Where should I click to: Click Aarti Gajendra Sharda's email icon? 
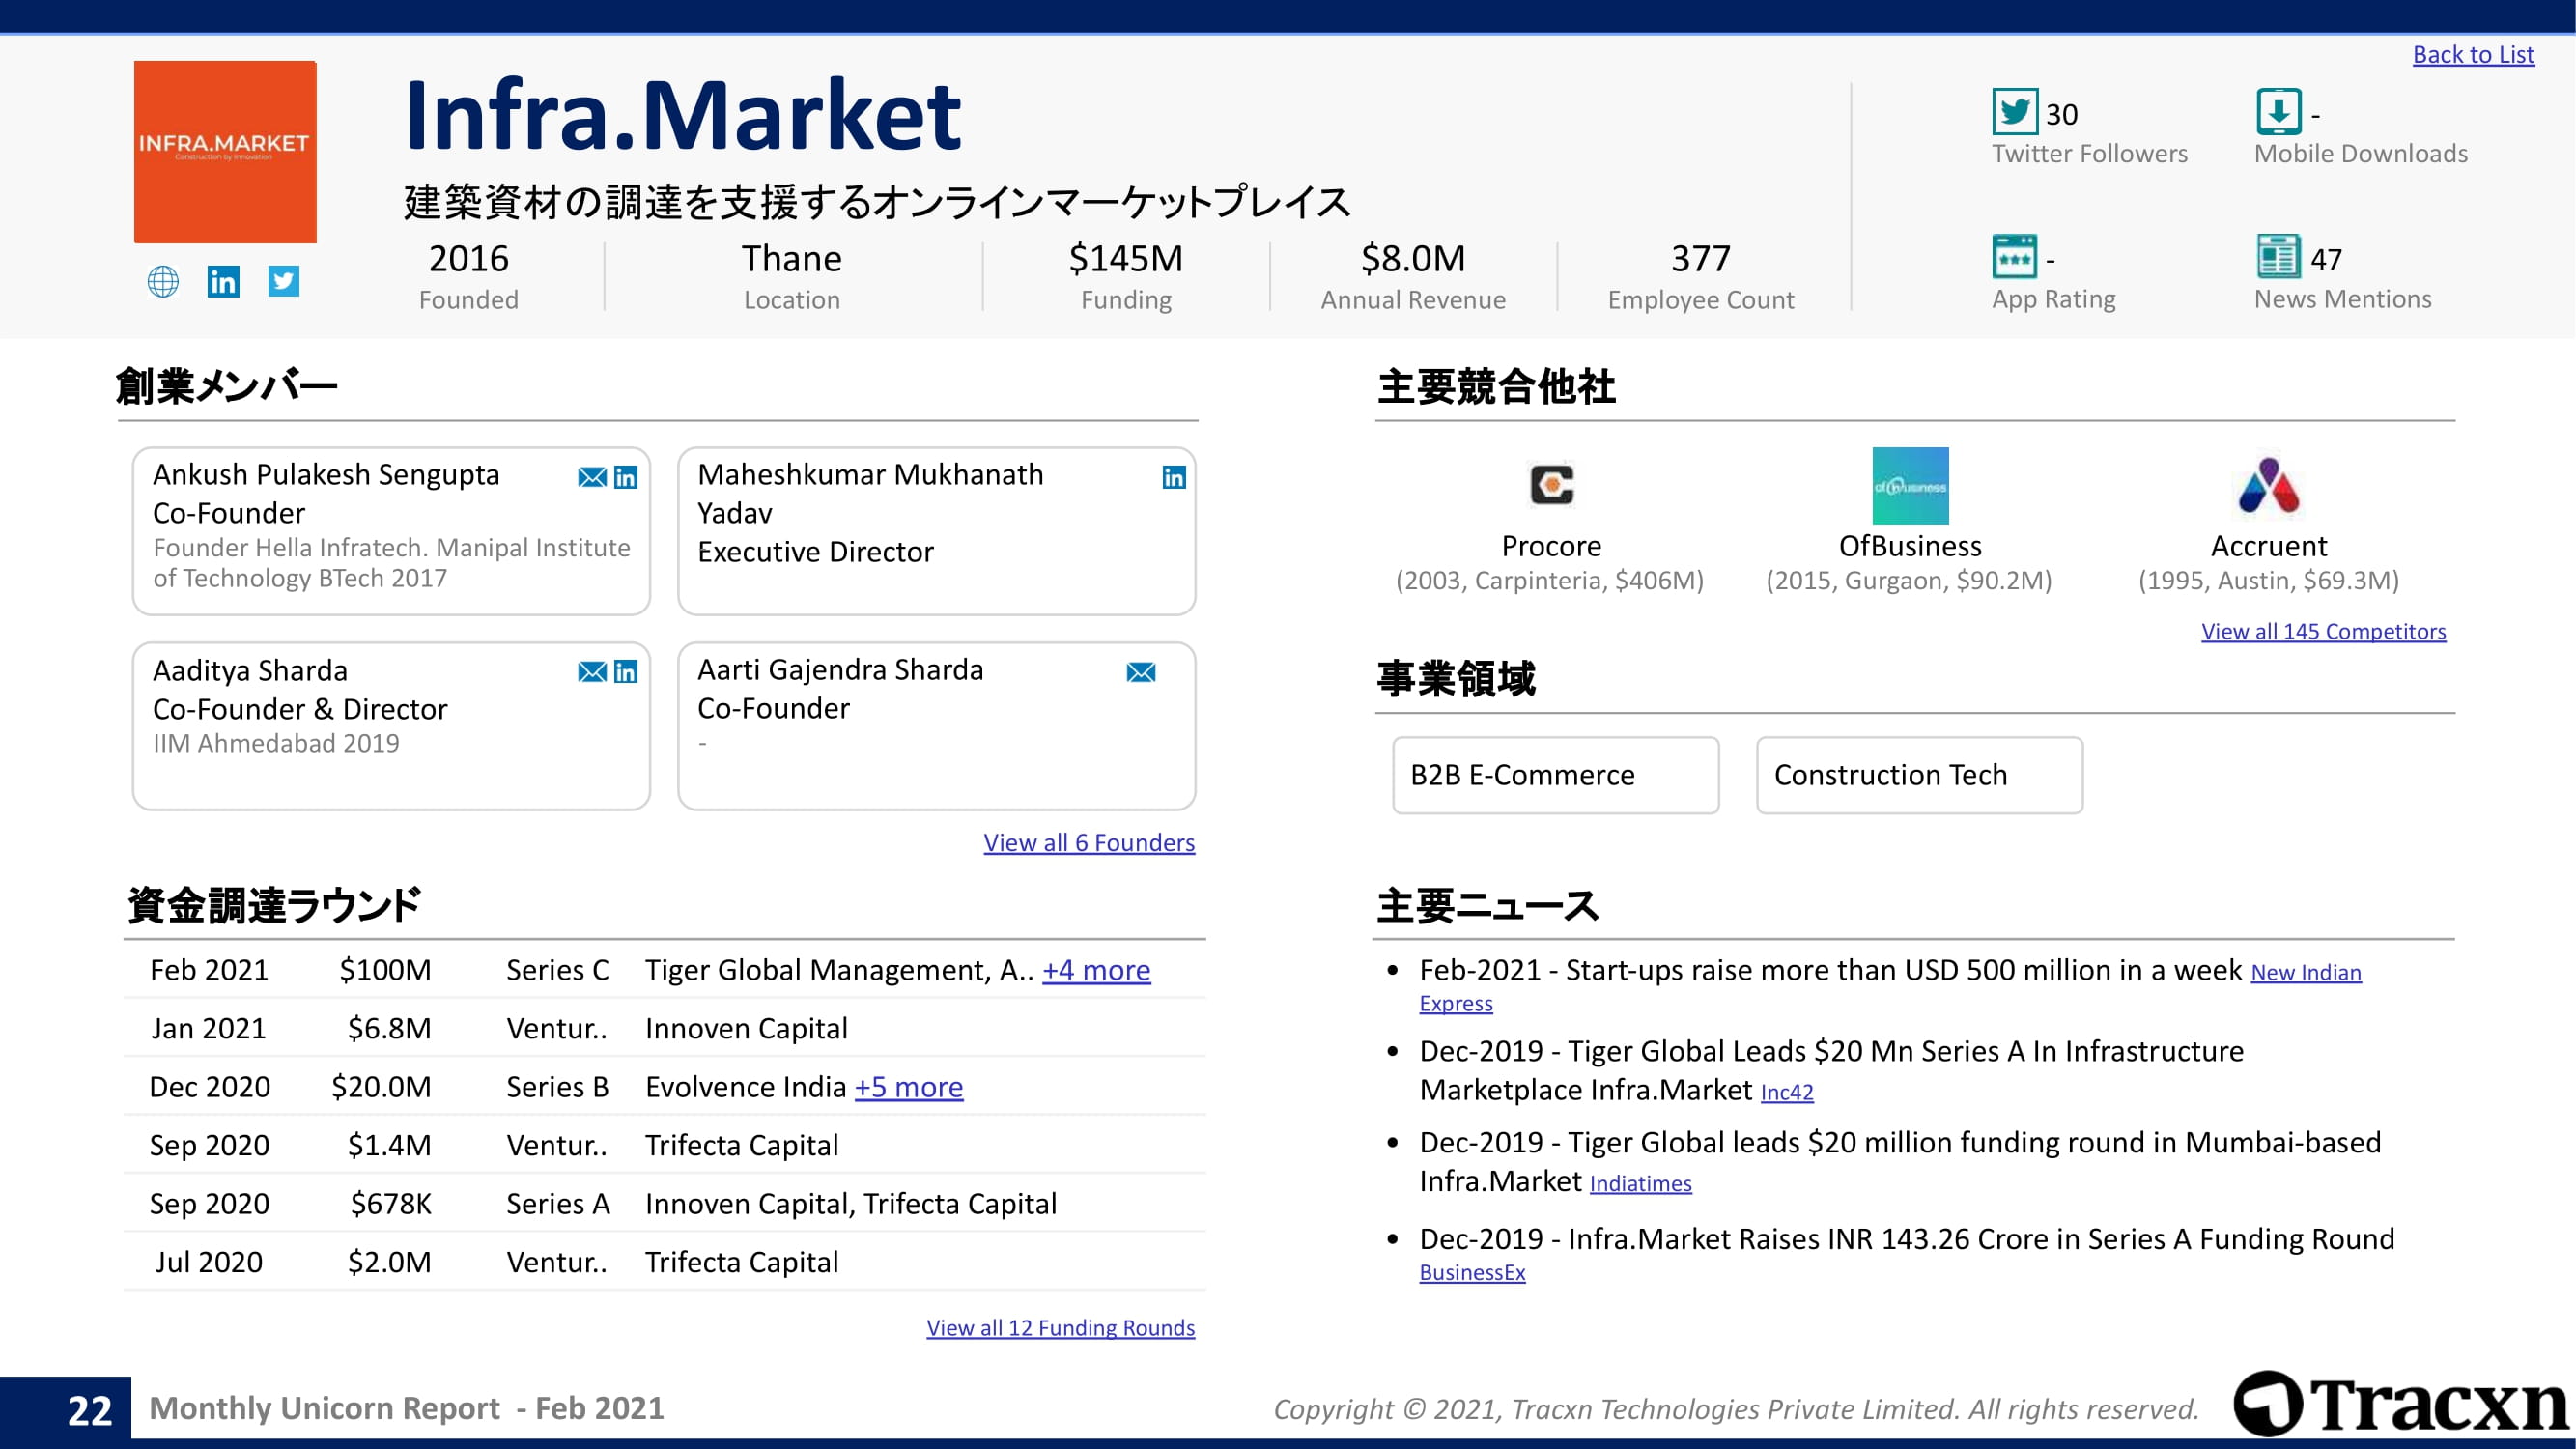click(1141, 672)
